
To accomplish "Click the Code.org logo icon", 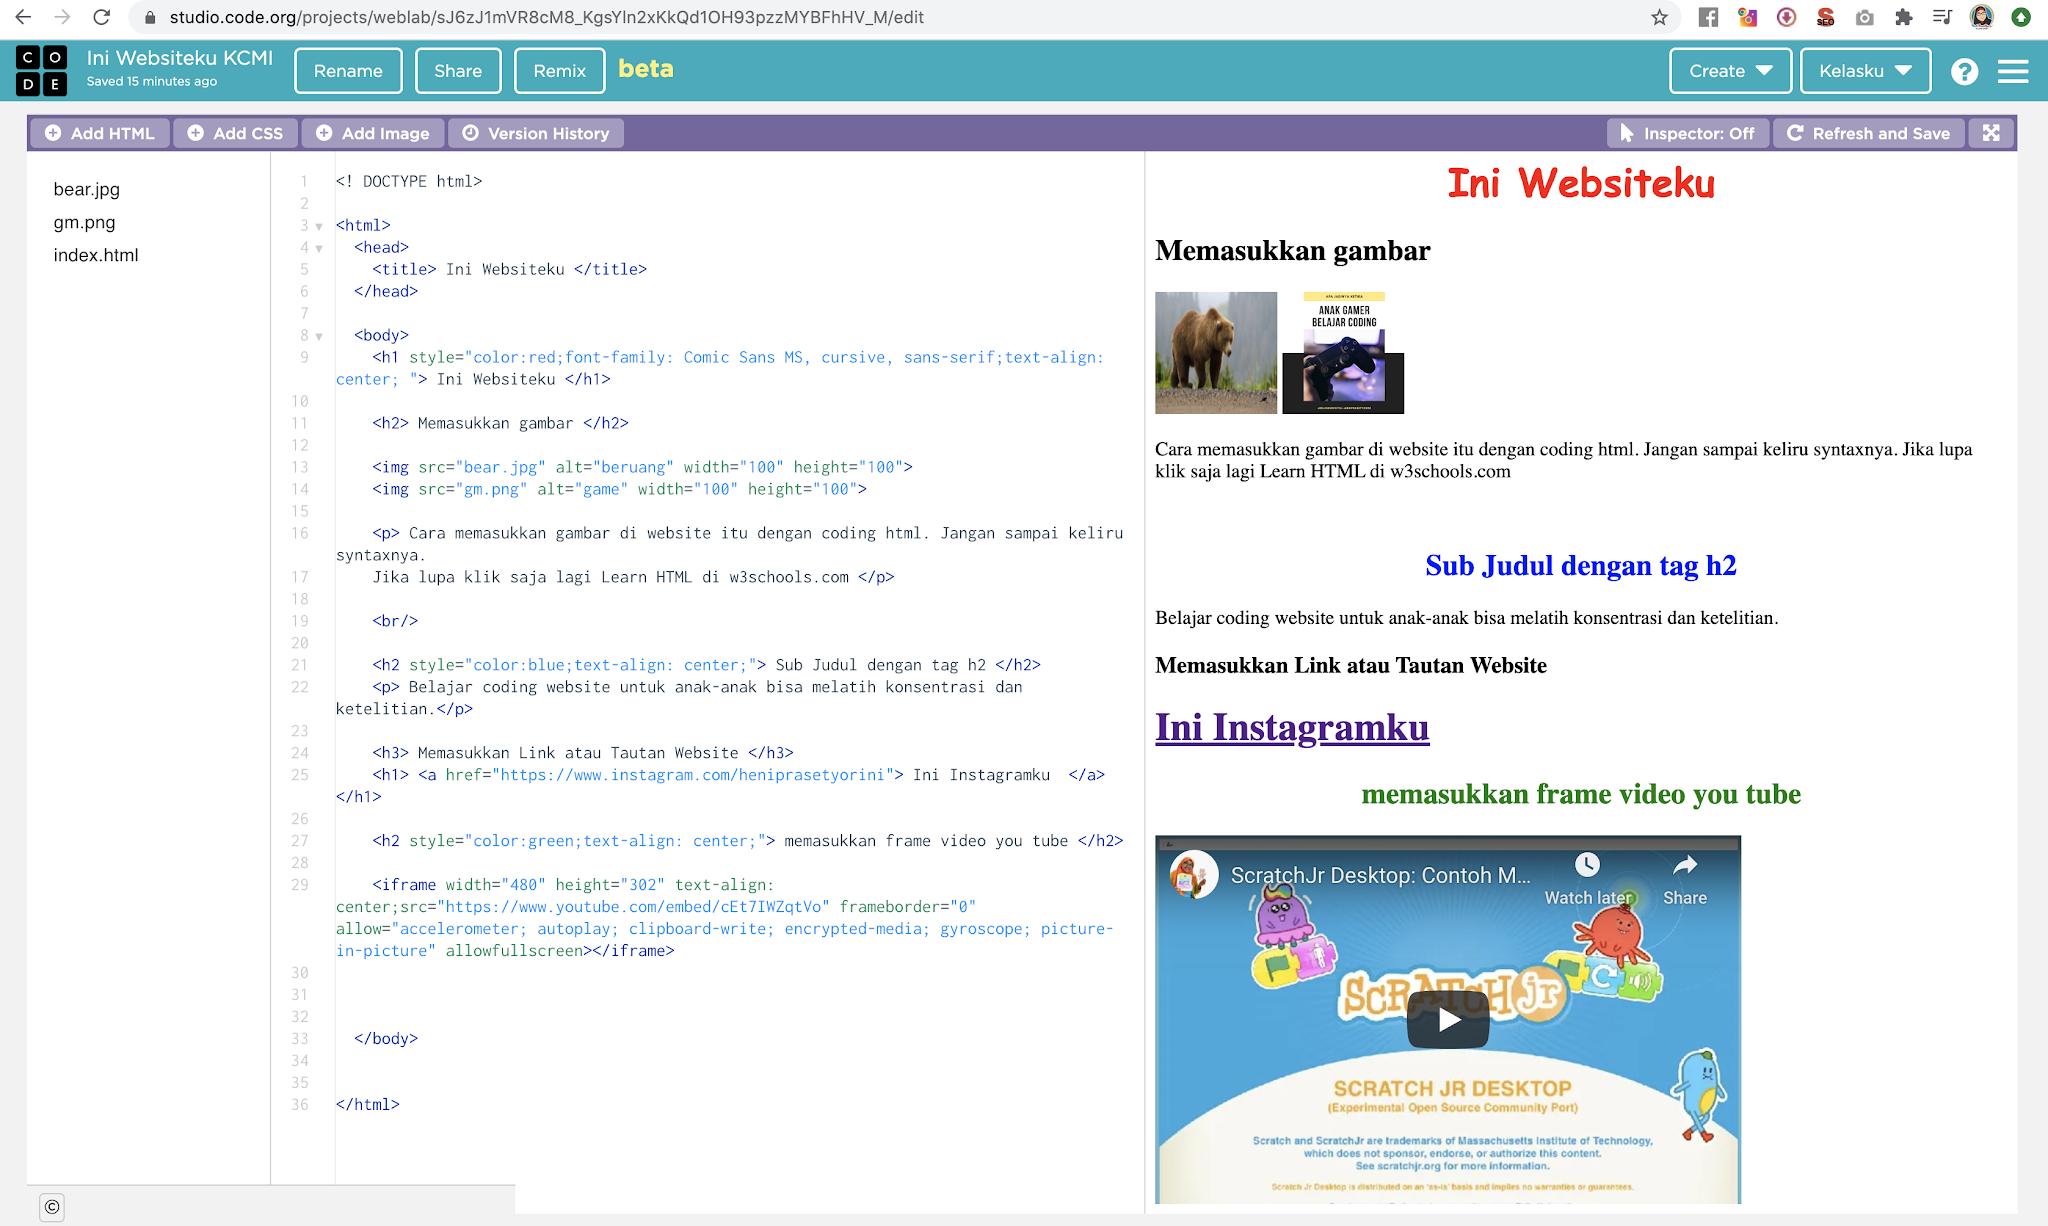I will point(42,71).
